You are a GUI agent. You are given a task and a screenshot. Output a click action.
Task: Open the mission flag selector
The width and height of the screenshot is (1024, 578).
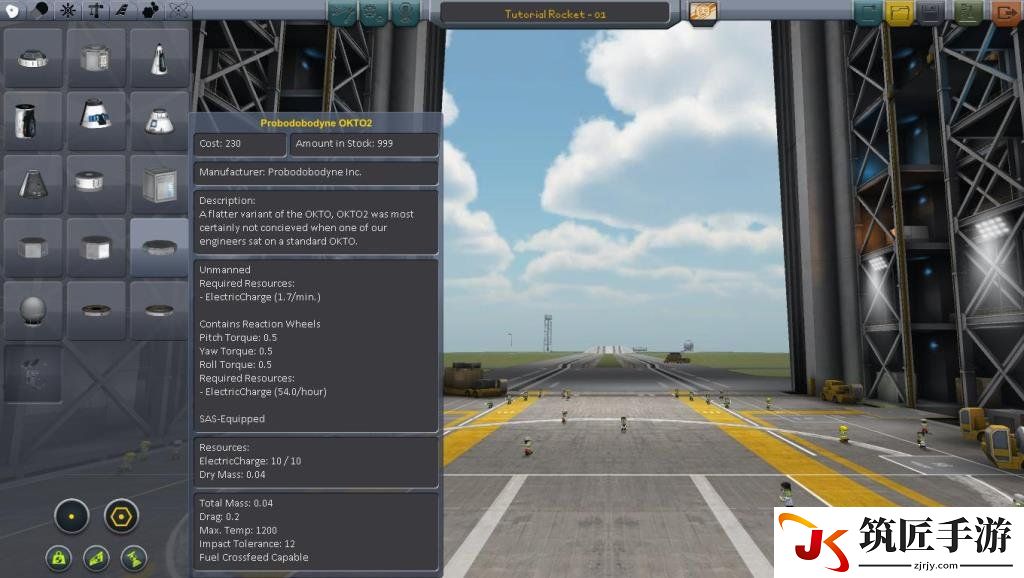coord(703,12)
